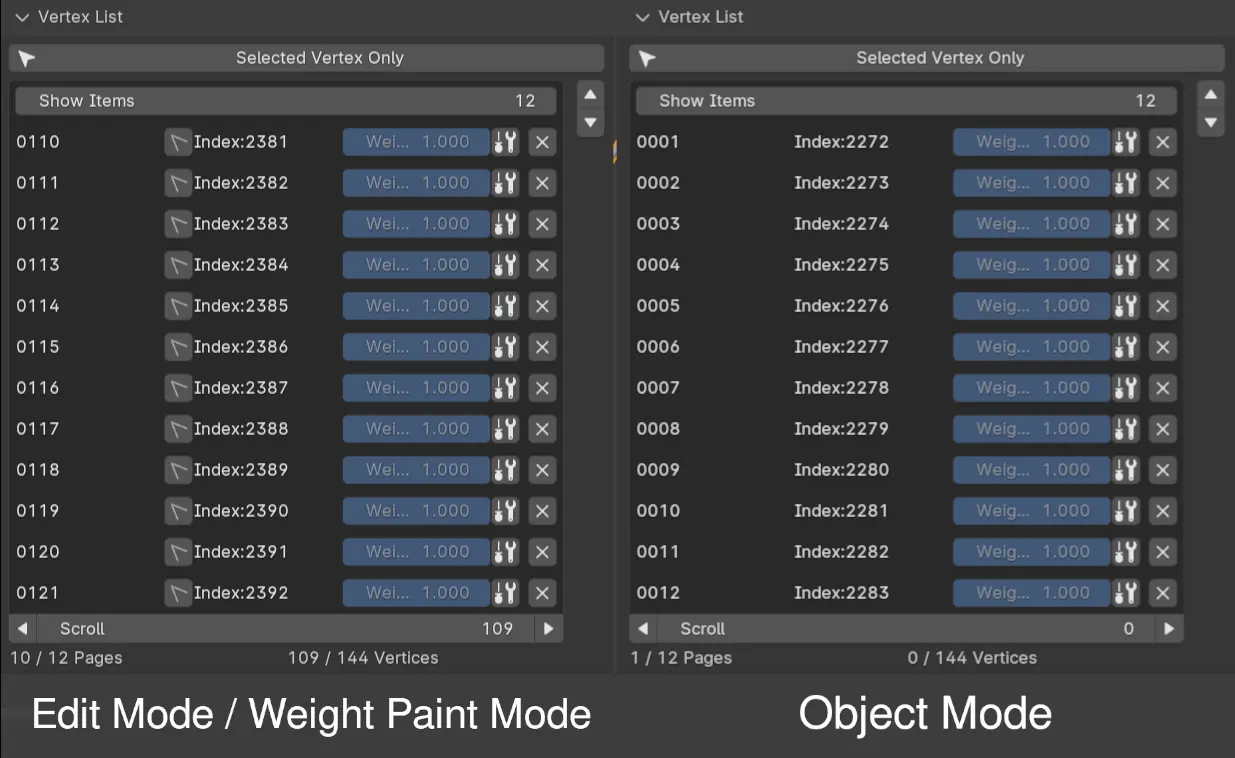The width and height of the screenshot is (1235, 758).
Task: Remove vertex Index:2279 with X button
Action: 1162,429
